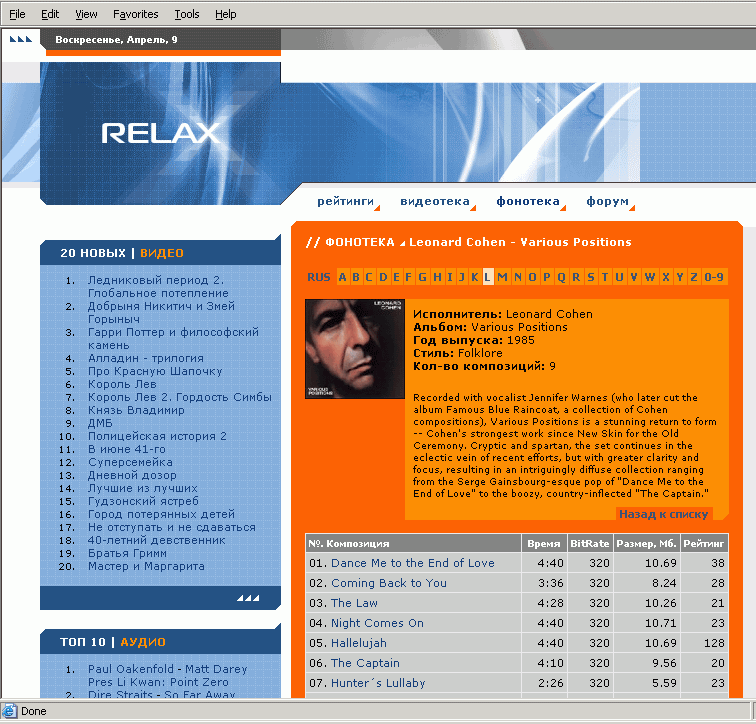Choose the 0-9 filter in the alphabet index

[x=714, y=277]
